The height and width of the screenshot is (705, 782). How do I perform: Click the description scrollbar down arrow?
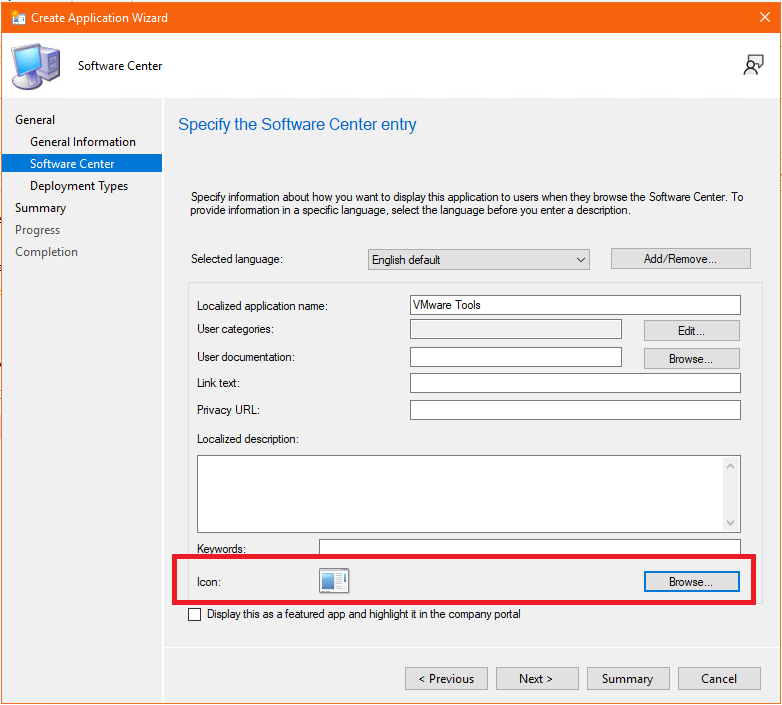[731, 522]
